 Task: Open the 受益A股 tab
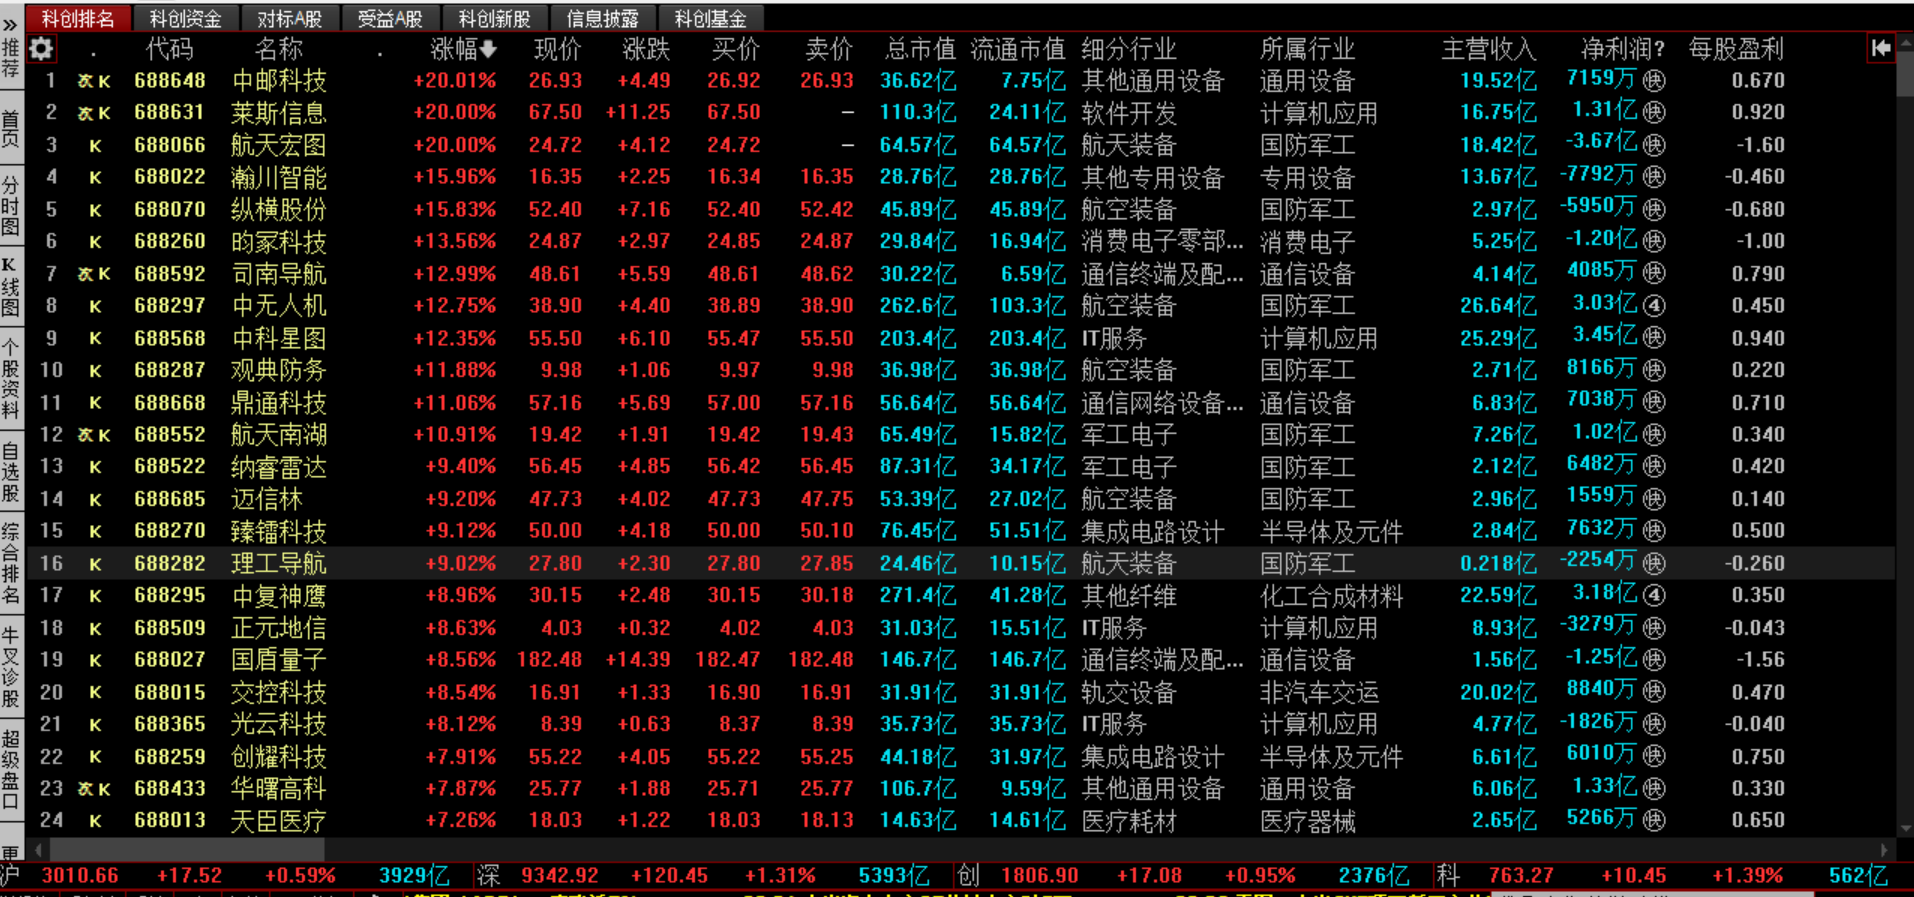pyautogui.click(x=390, y=18)
